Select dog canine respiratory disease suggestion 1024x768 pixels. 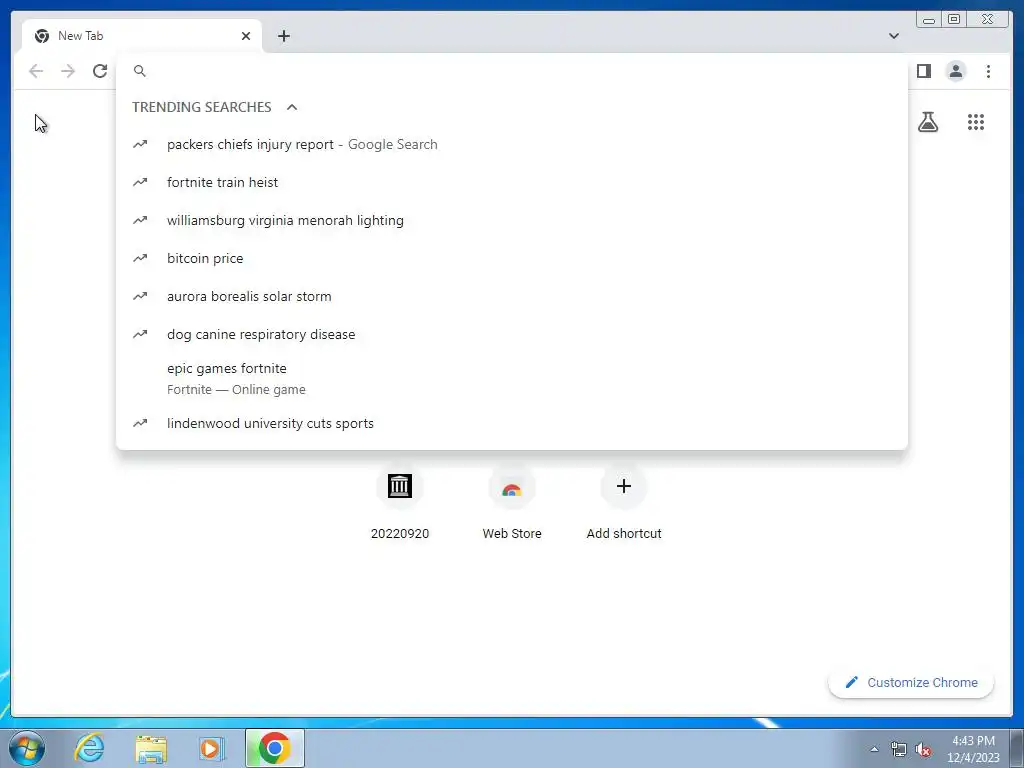511,334
